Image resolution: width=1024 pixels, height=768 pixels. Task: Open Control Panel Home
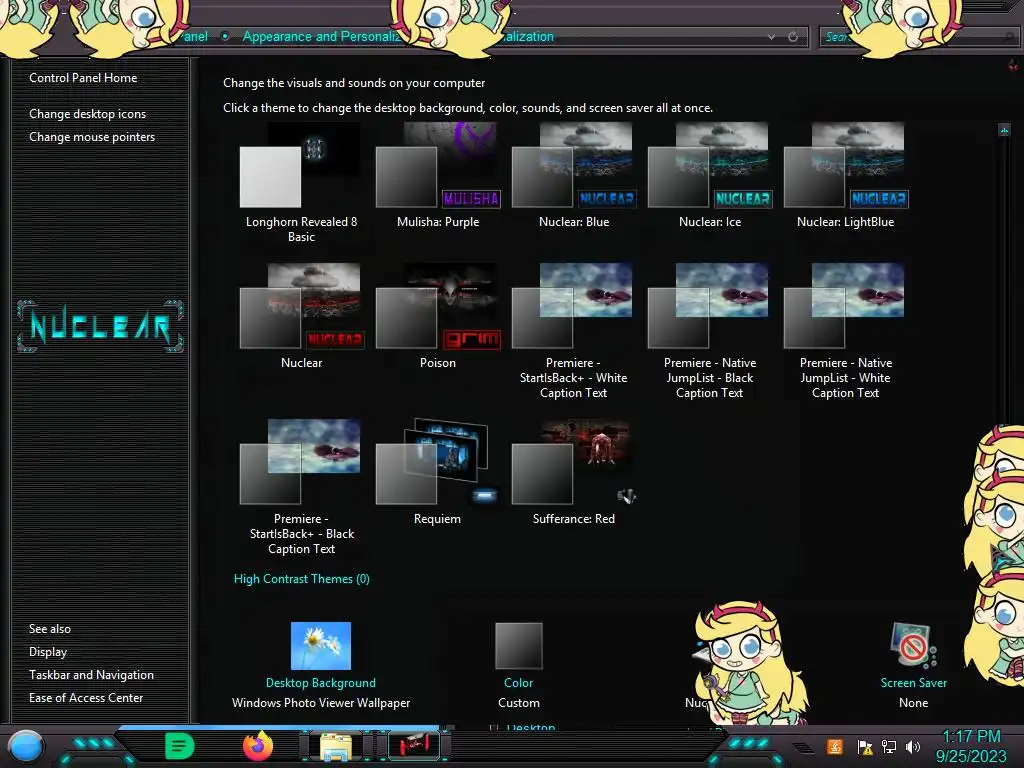[x=83, y=78]
